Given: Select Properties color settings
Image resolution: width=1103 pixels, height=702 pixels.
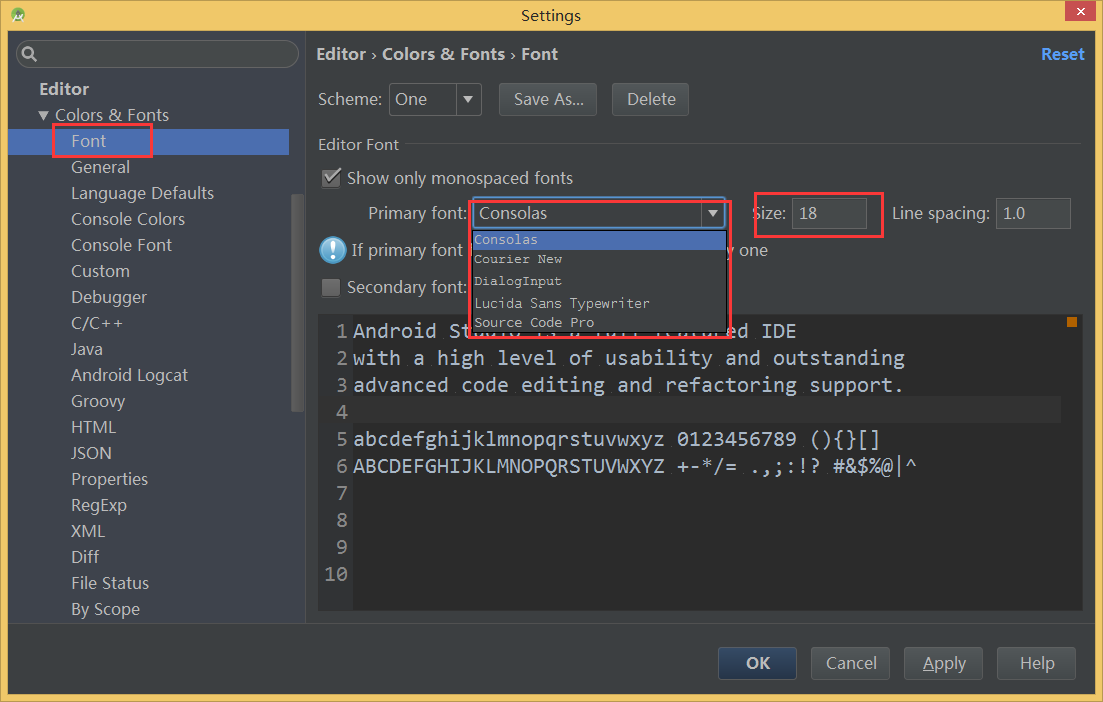Looking at the screenshot, I should pos(109,480).
